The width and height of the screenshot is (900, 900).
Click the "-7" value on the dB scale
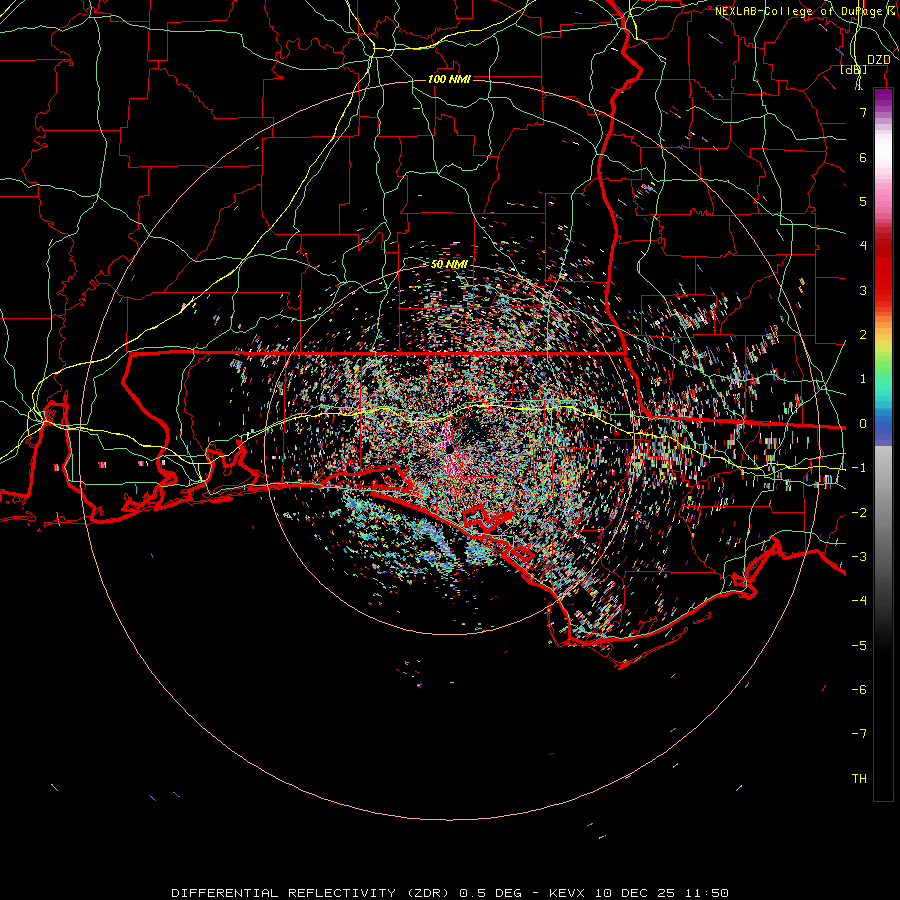click(859, 734)
